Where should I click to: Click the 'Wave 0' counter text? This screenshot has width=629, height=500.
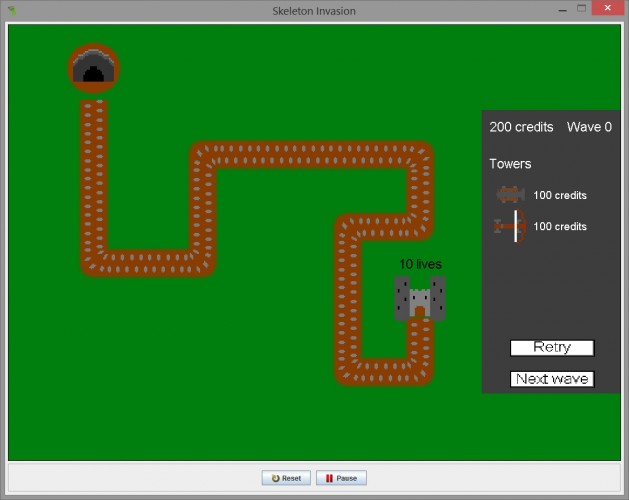pyautogui.click(x=589, y=127)
